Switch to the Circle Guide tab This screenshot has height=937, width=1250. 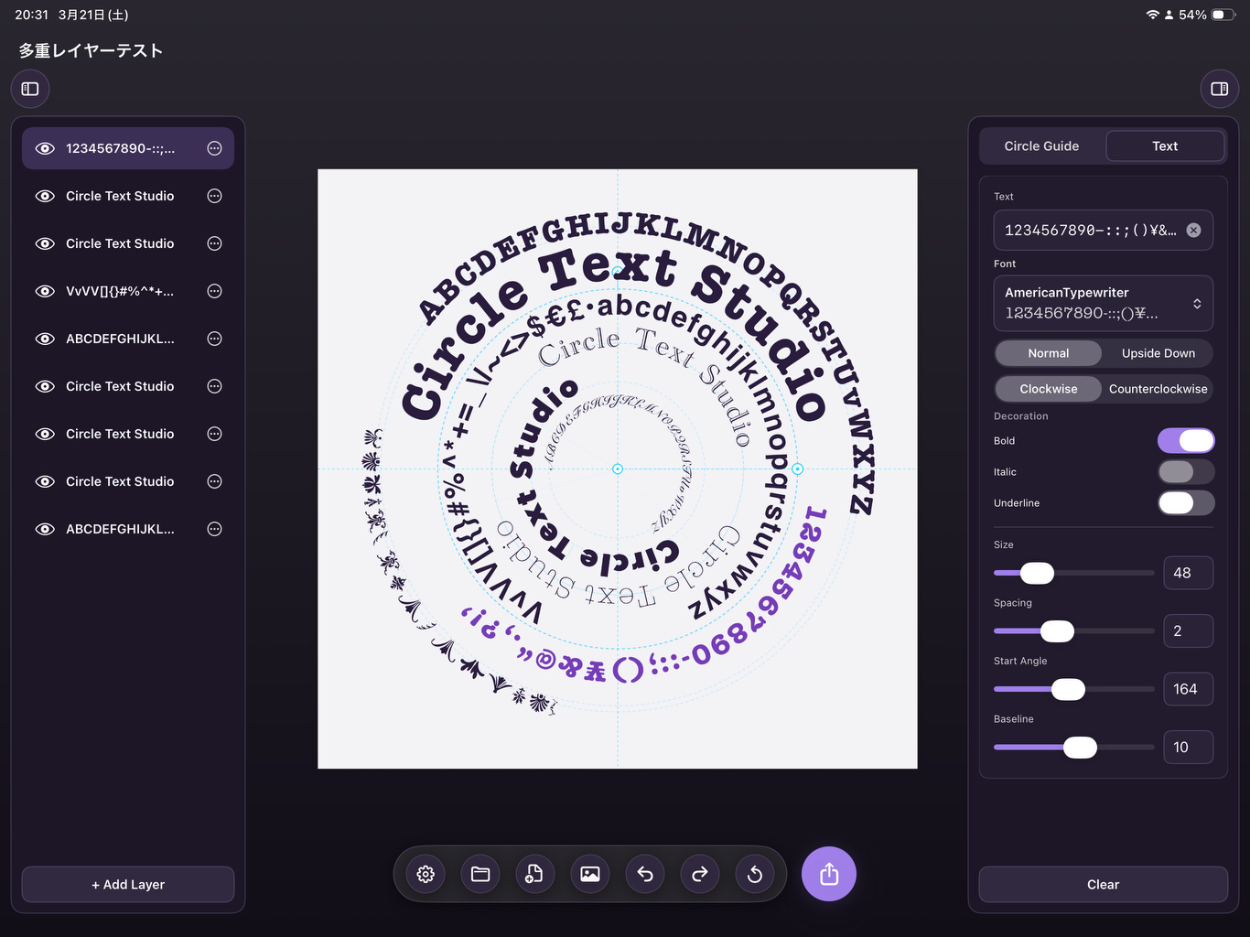pos(1041,146)
